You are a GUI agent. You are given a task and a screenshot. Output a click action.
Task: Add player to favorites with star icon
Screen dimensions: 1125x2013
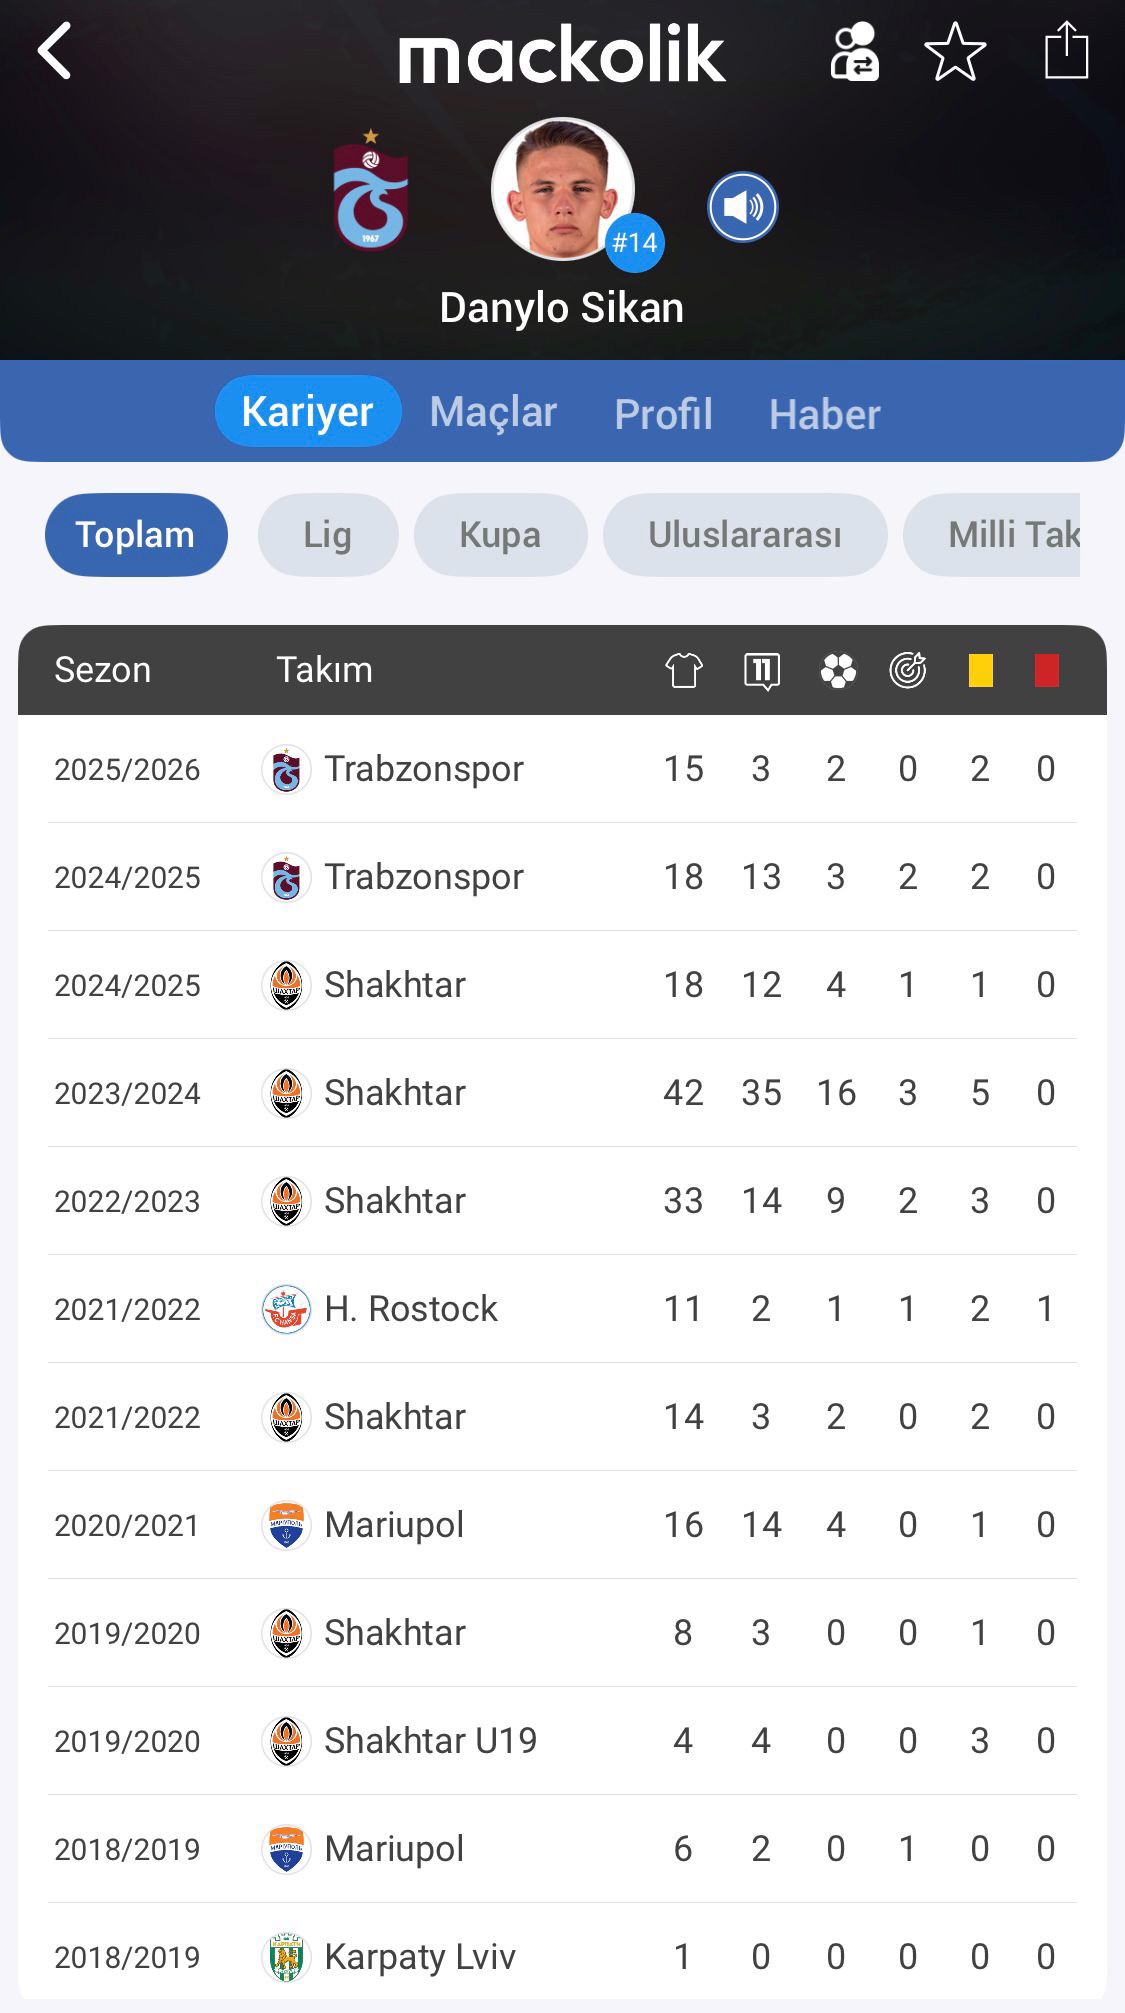pos(955,52)
